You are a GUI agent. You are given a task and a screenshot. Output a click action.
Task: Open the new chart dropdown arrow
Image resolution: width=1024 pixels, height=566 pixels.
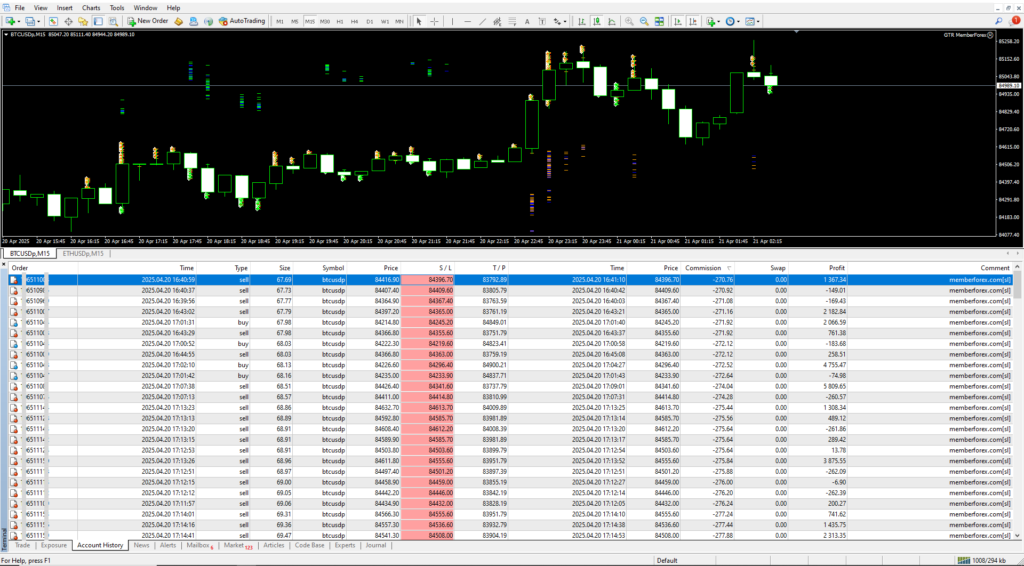pos(20,20)
